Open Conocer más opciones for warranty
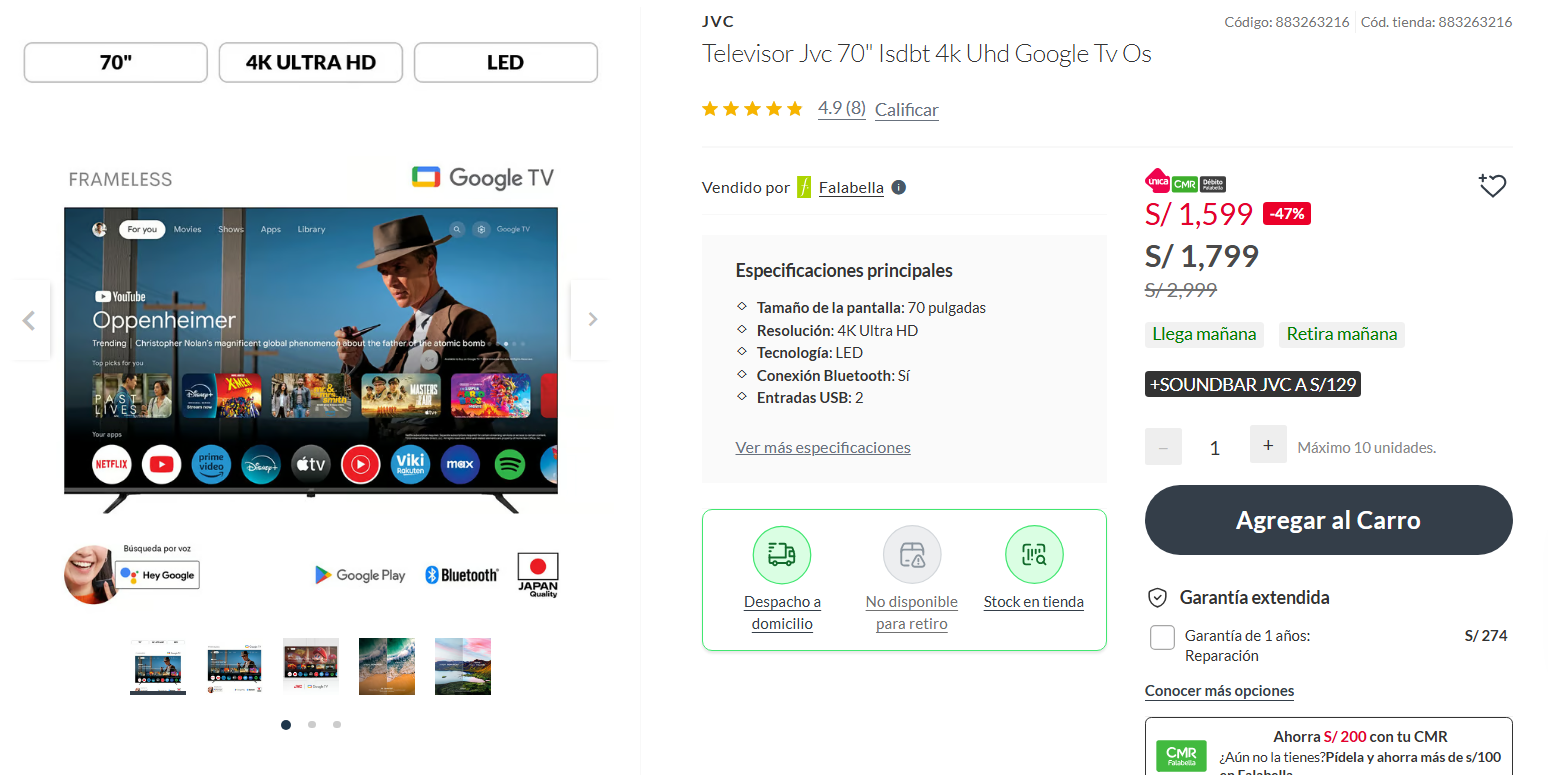The width and height of the screenshot is (1548, 775). click(1219, 691)
